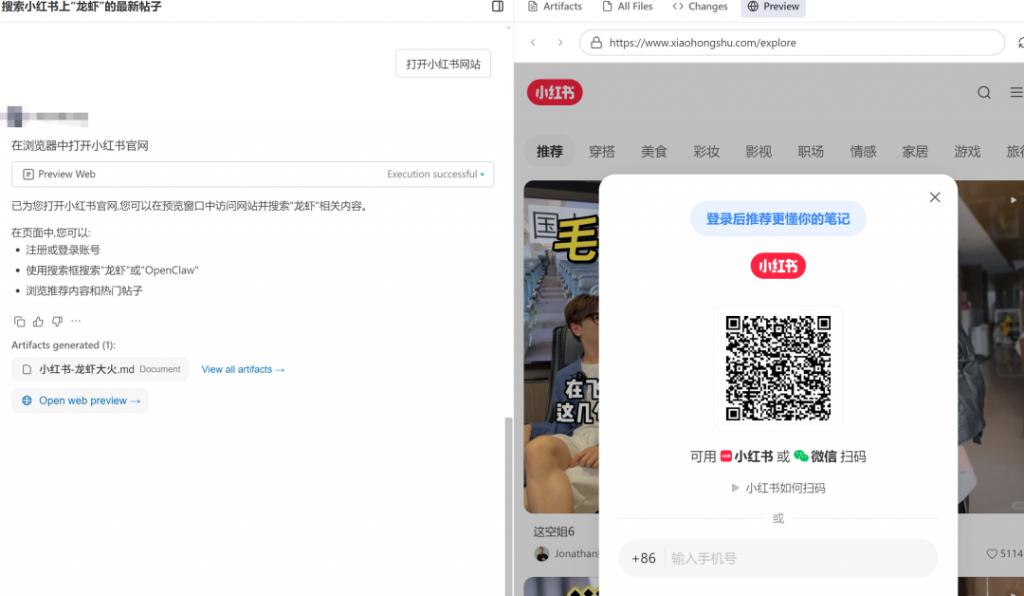The width and height of the screenshot is (1024, 596).
Task: Click the browser preview forward arrow
Action: click(560, 43)
